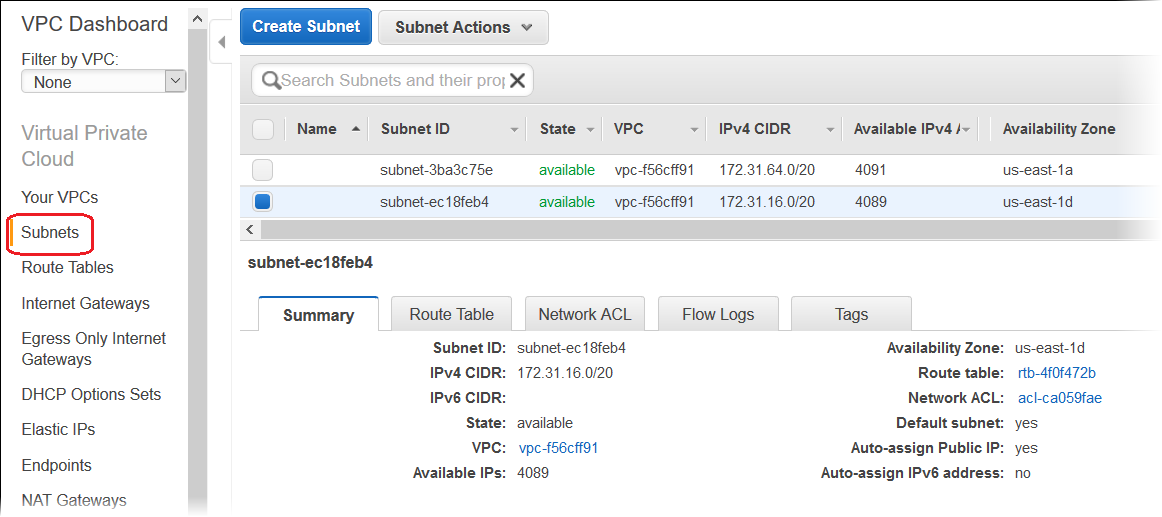Uncheck the box for subnet-ec18feb4
Screen dimensions: 1162x517
[x=262, y=202]
